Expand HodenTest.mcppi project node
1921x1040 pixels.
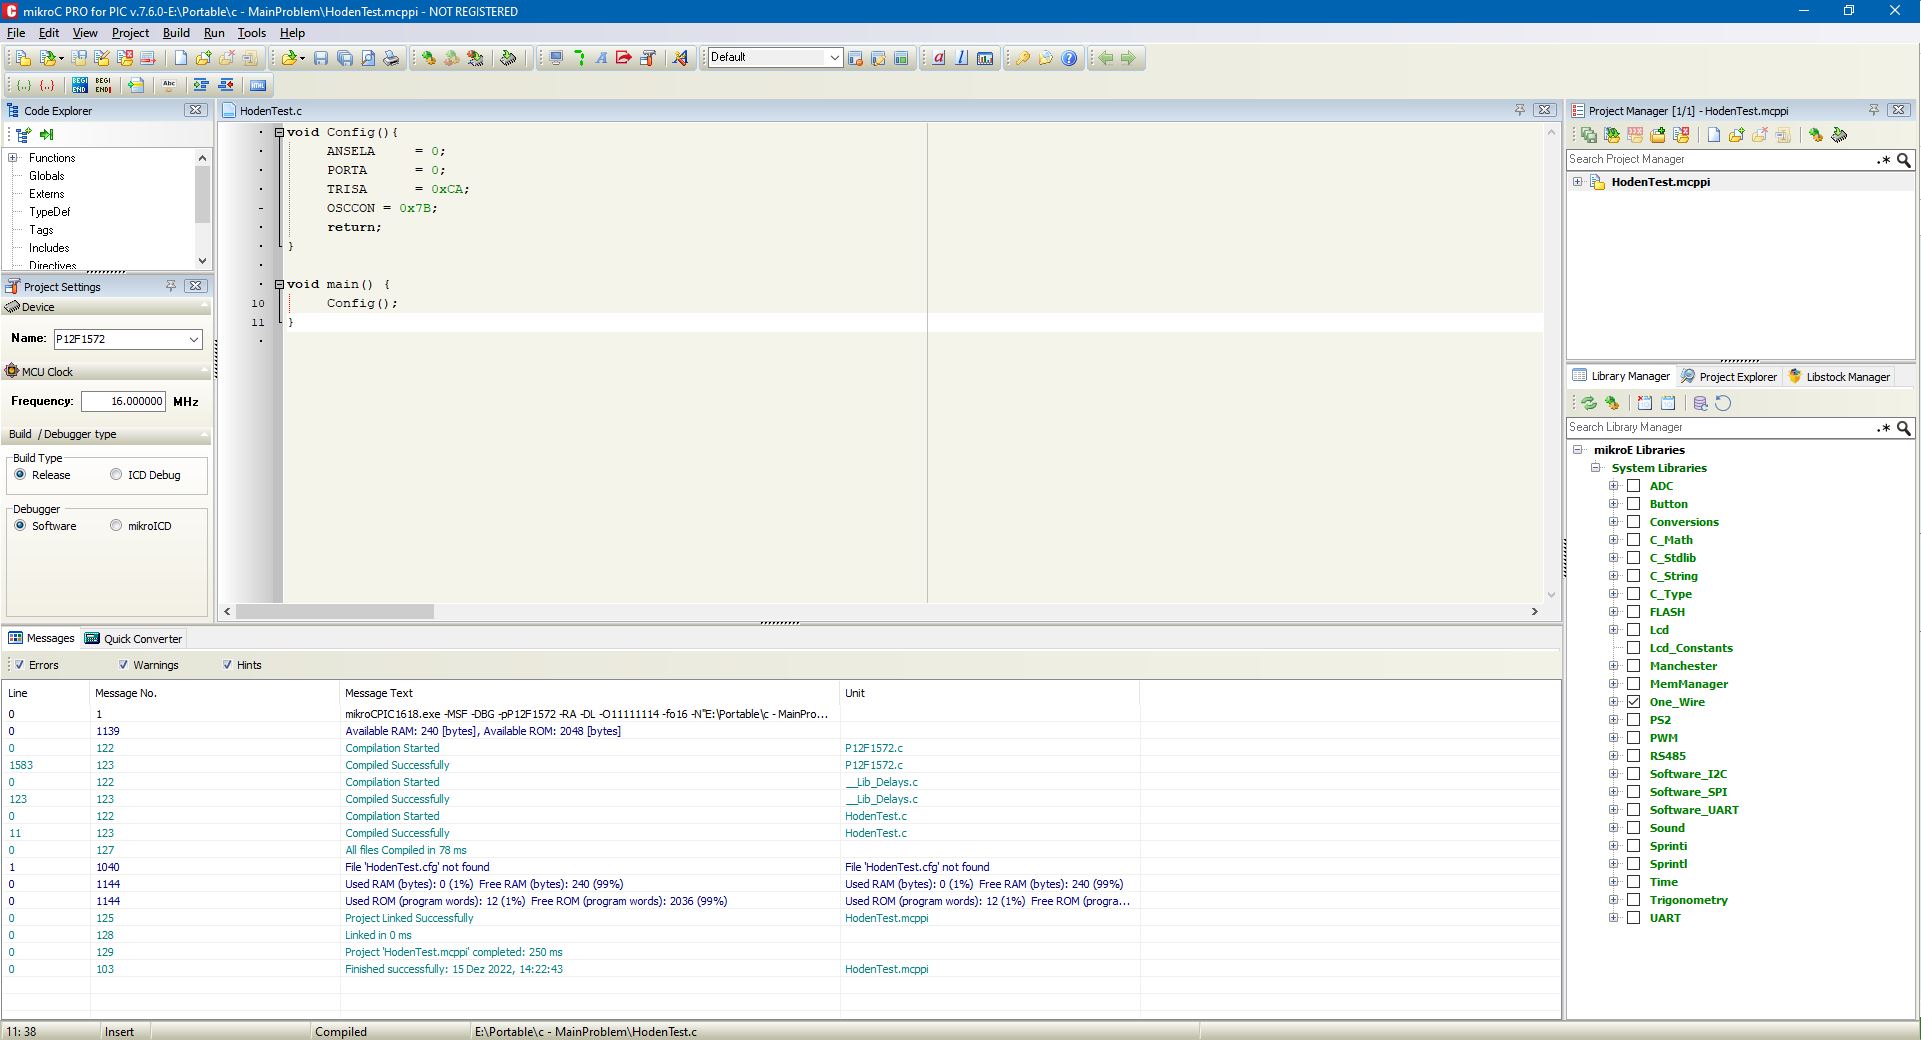[1578, 182]
